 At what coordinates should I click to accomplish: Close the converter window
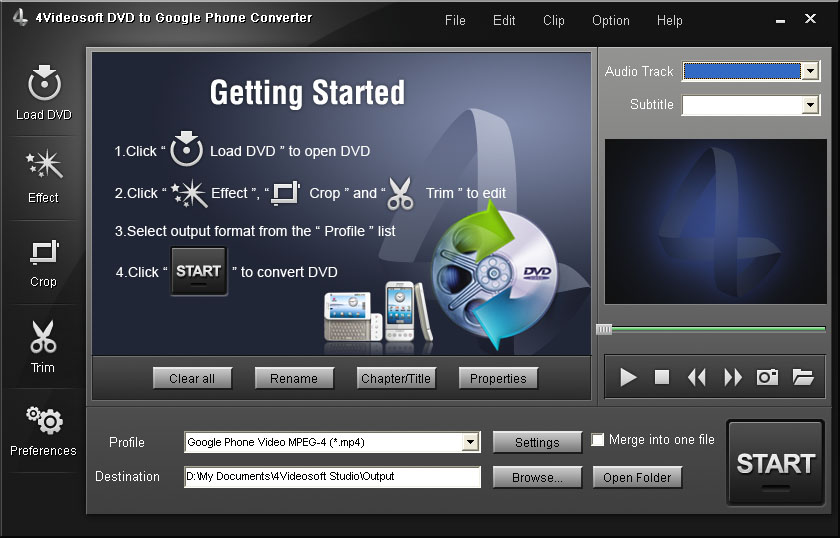click(810, 19)
